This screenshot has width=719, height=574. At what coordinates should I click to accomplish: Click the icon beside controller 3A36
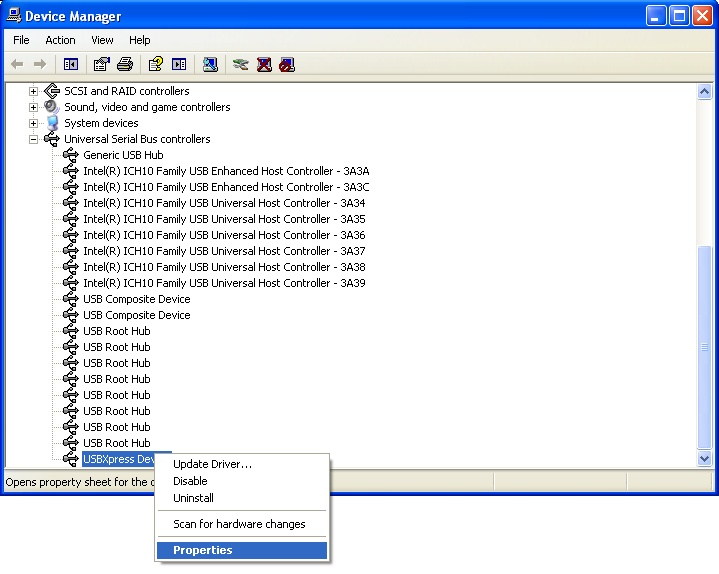[x=71, y=235]
